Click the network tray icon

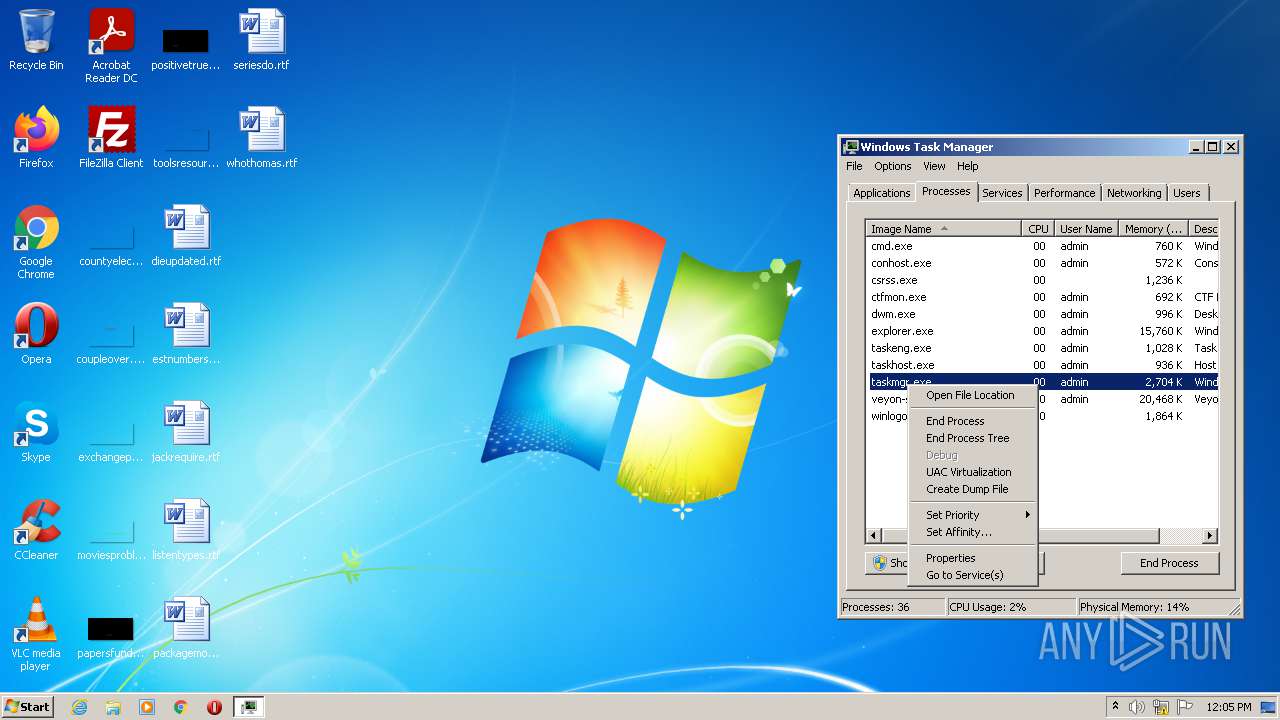click(x=1161, y=707)
